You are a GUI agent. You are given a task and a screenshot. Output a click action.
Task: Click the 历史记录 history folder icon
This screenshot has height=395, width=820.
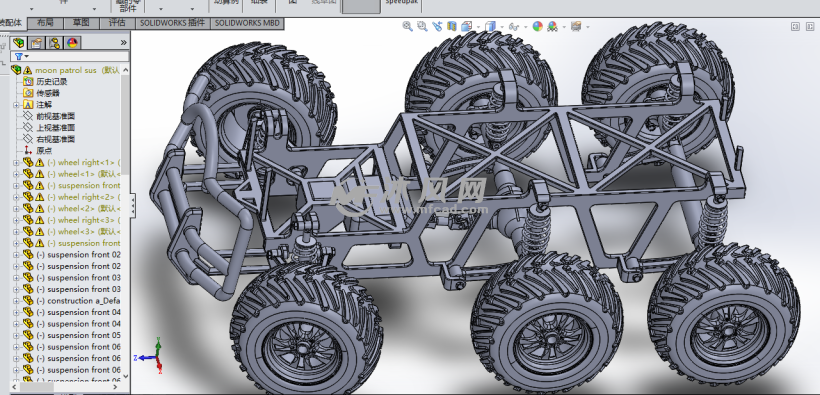[28, 82]
